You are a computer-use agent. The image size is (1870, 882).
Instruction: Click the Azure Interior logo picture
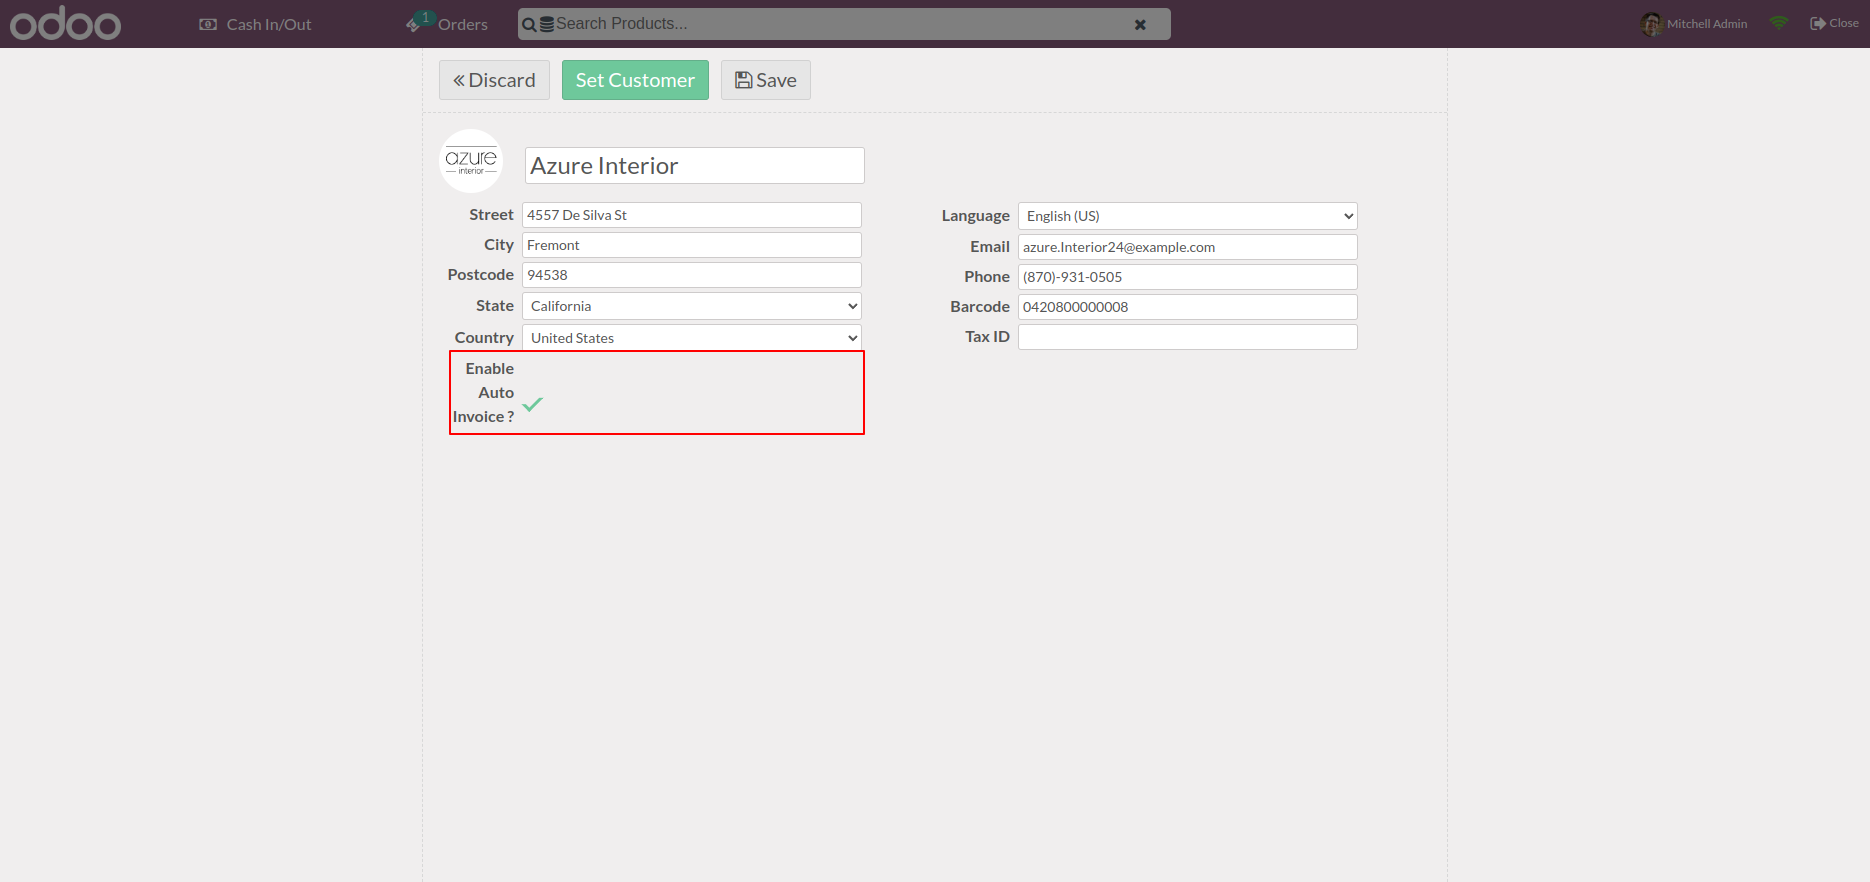pyautogui.click(x=471, y=161)
